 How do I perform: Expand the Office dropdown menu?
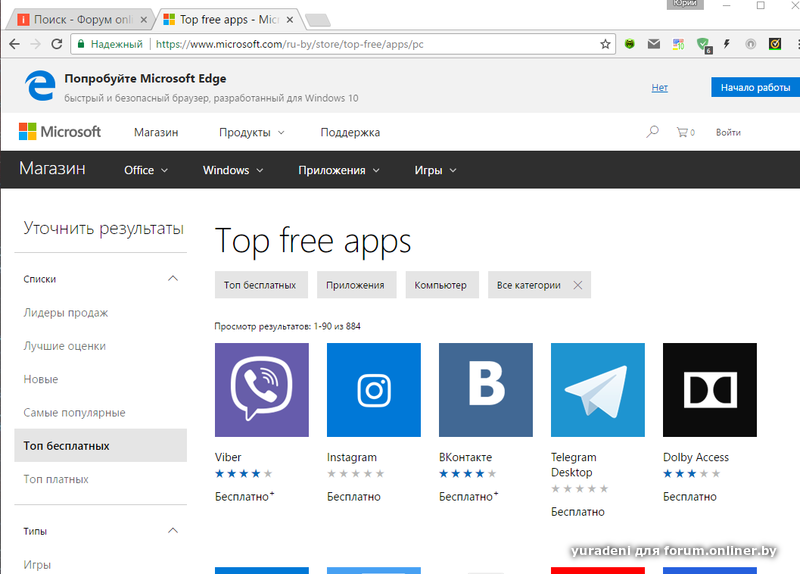(146, 170)
